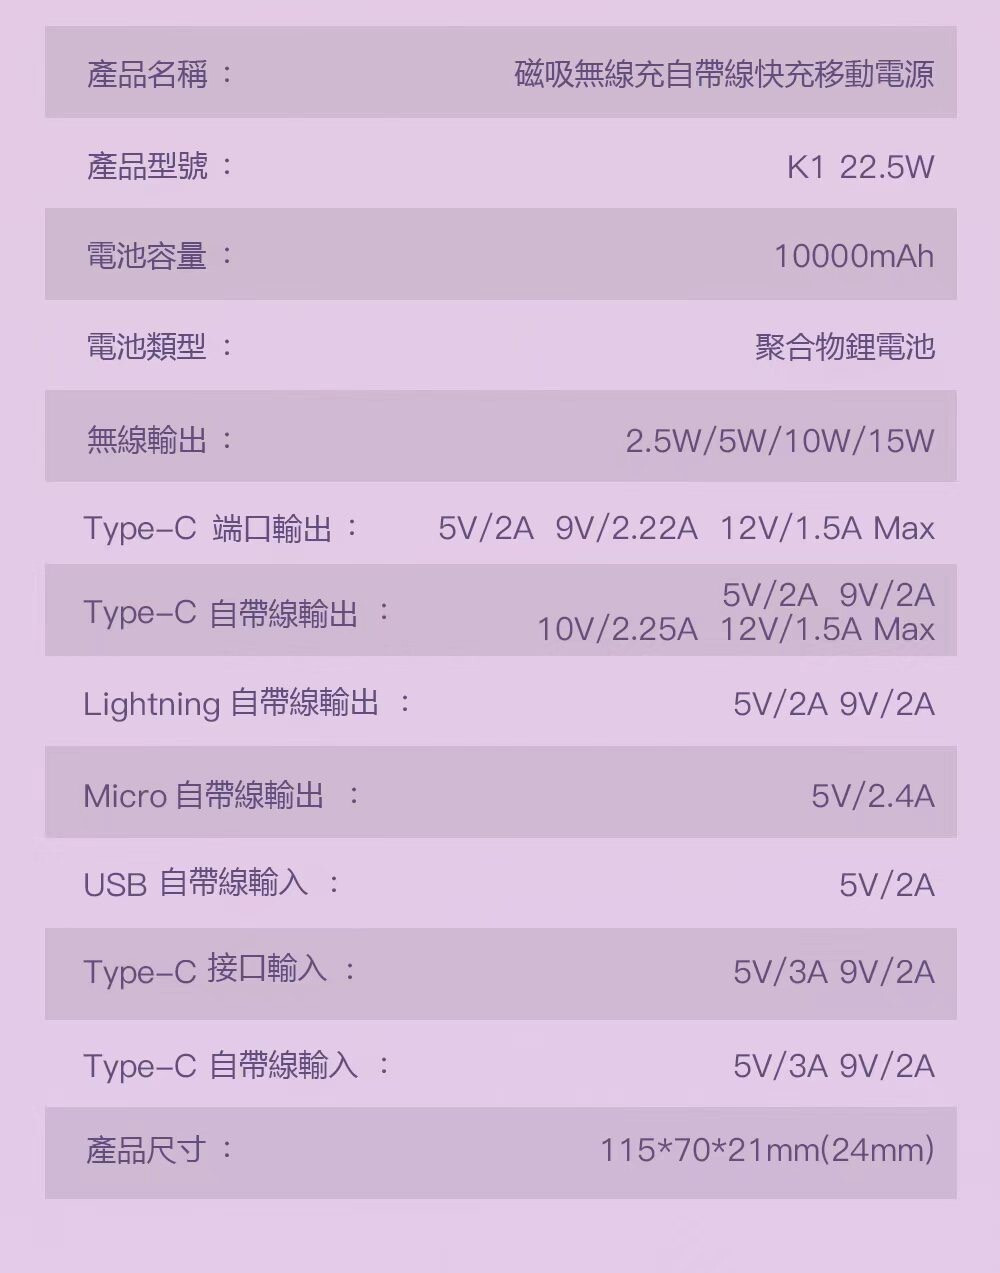Click the Type-C 自帶線輸入 label

(x=220, y=1066)
